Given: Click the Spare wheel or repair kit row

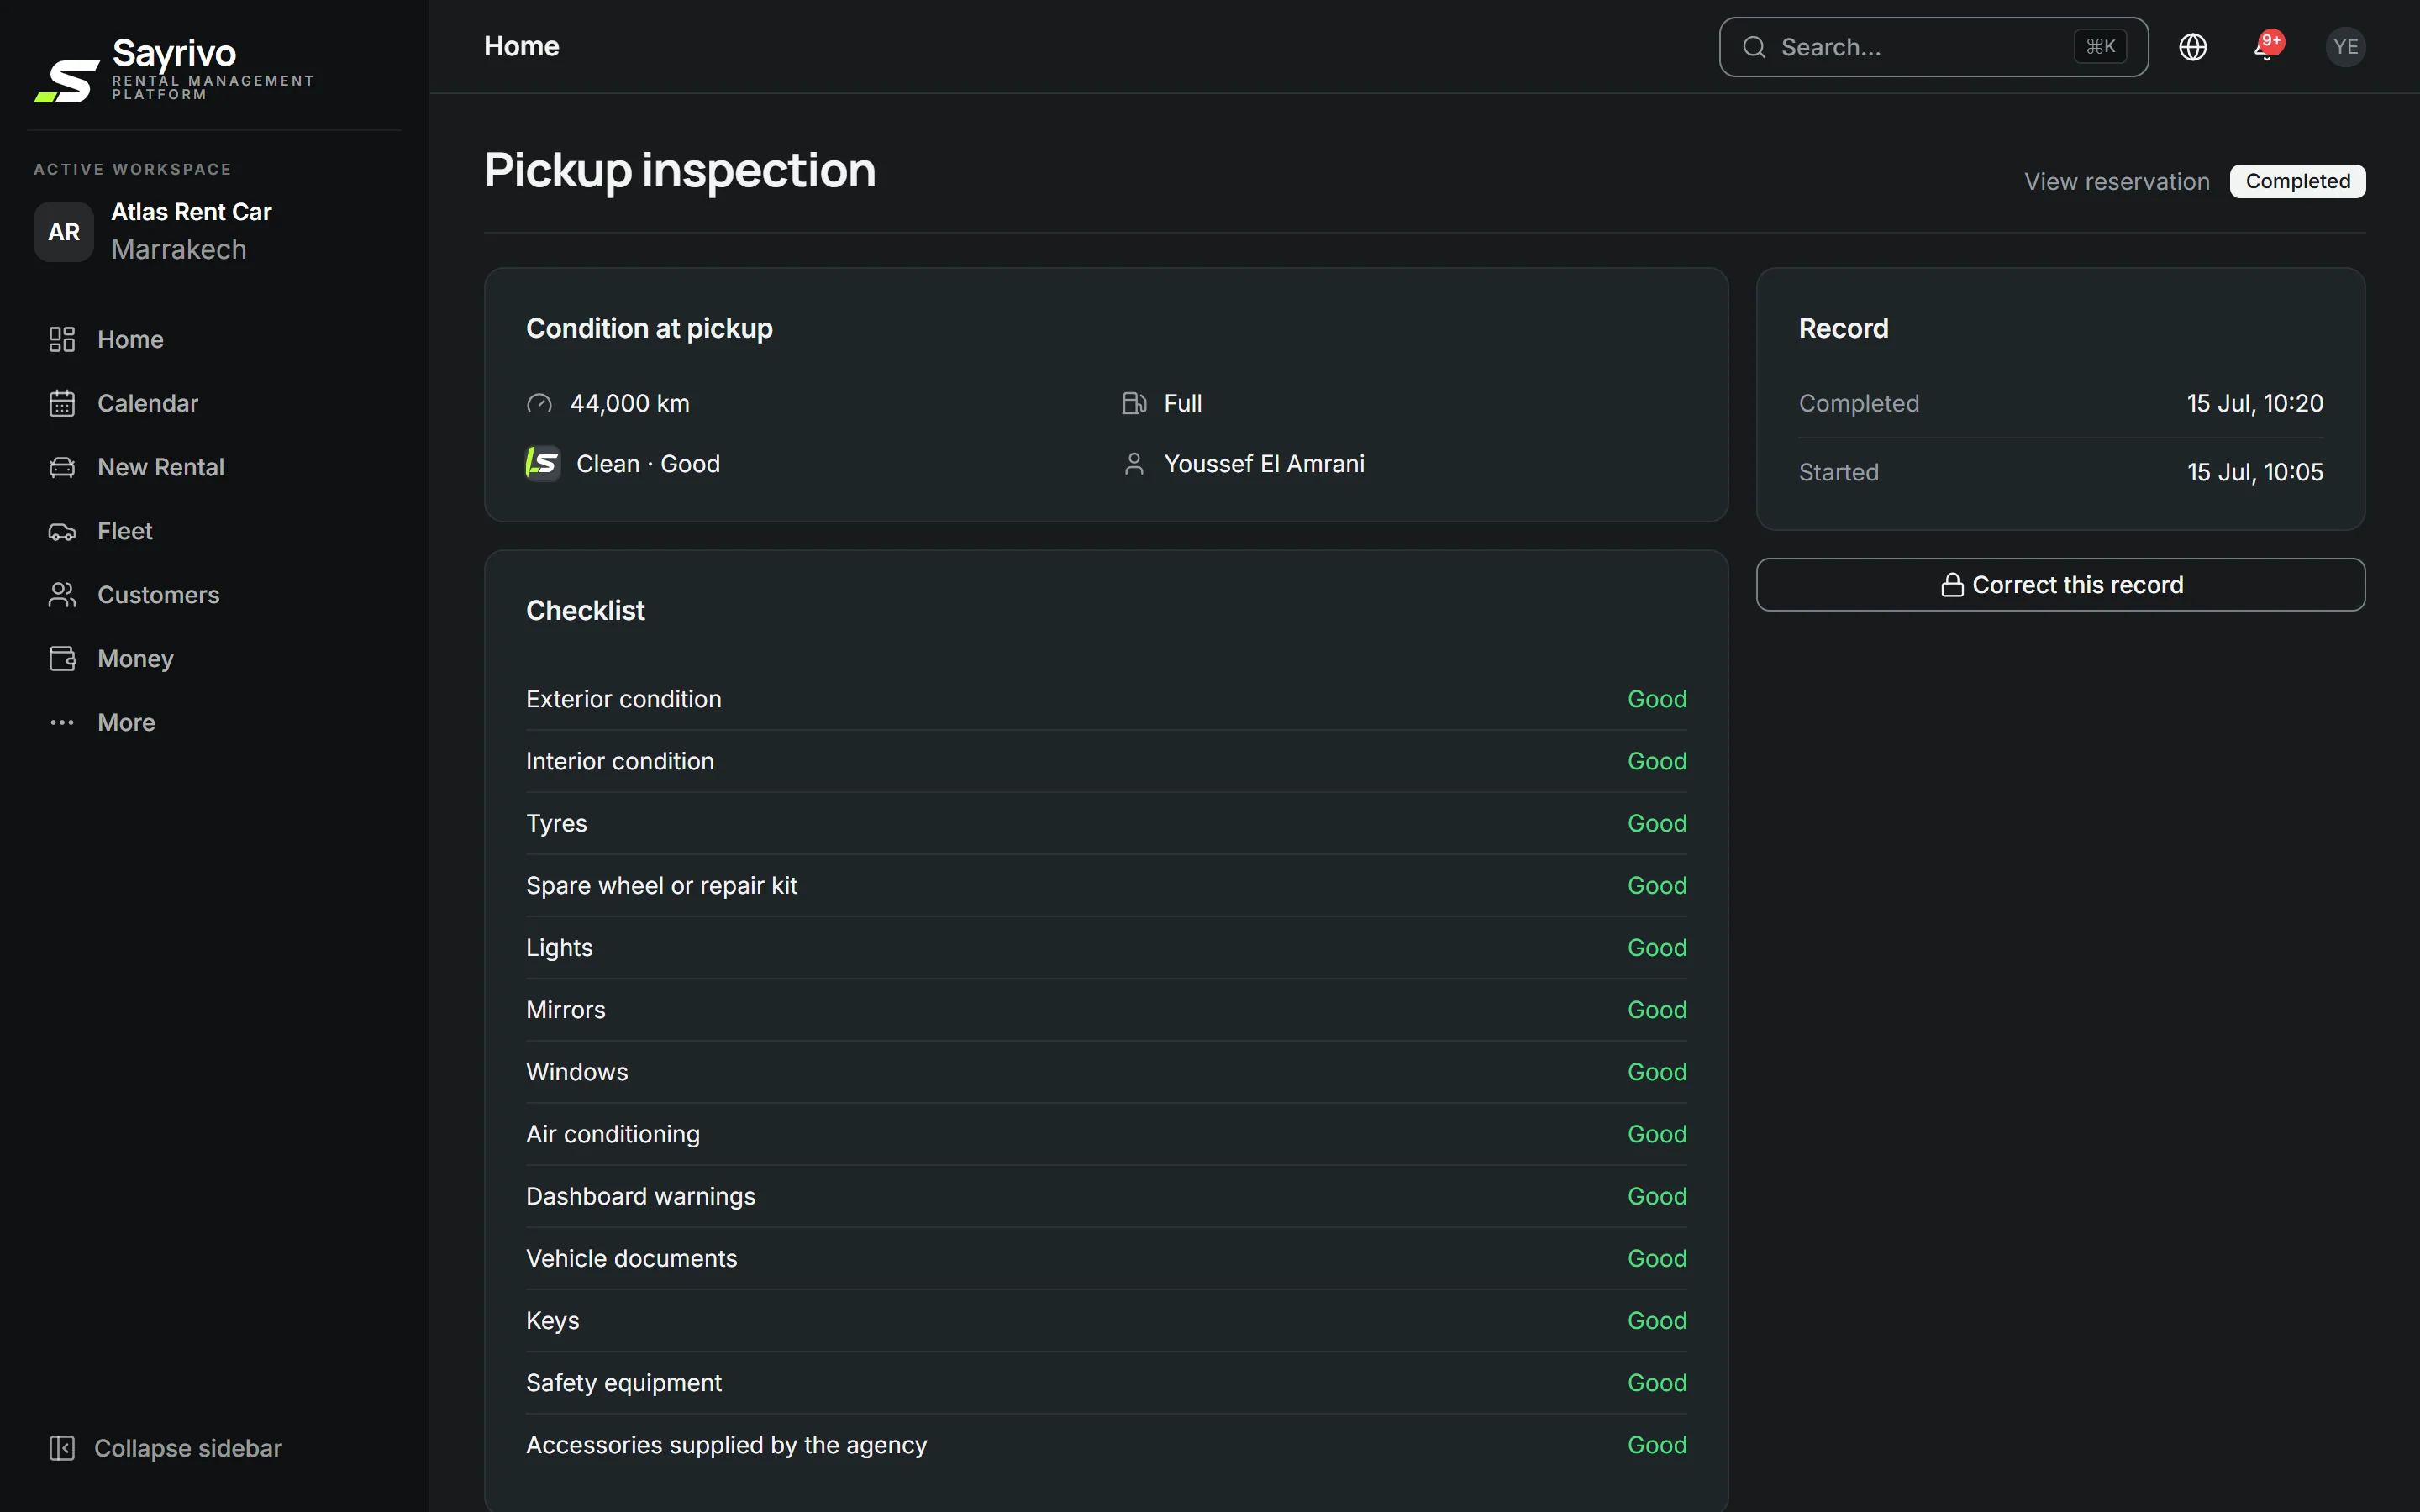Looking at the screenshot, I should (x=1106, y=885).
